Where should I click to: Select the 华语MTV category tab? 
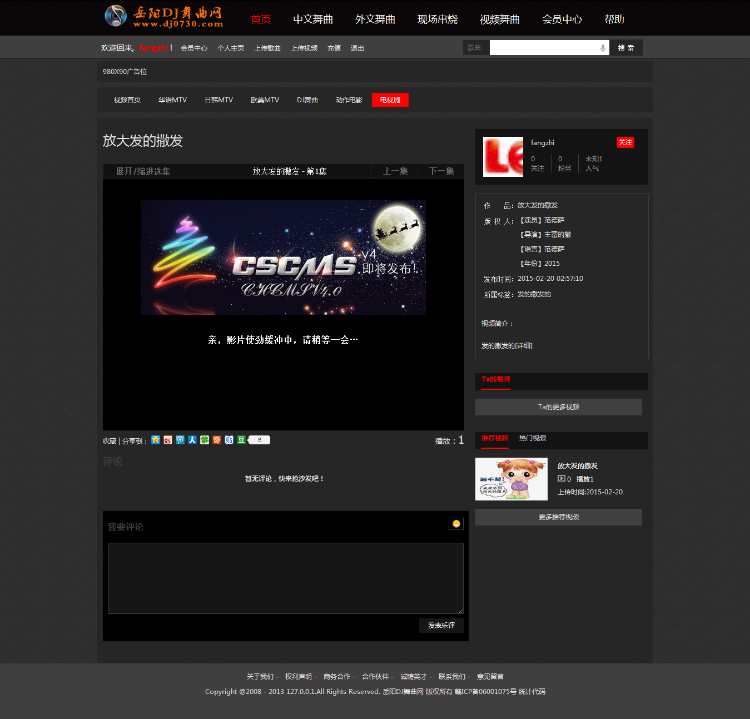172,100
